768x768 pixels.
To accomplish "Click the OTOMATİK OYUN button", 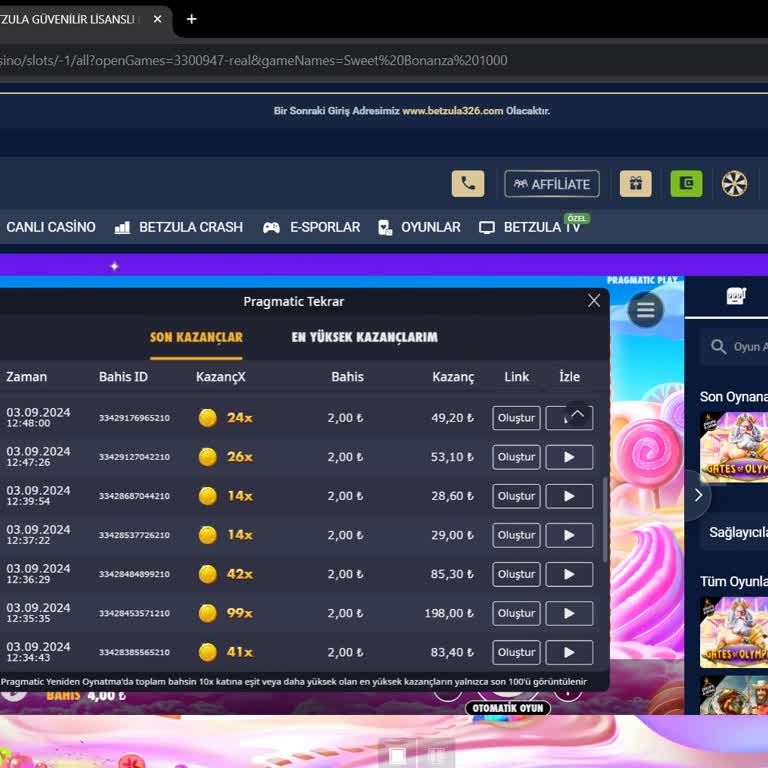I will (508, 708).
